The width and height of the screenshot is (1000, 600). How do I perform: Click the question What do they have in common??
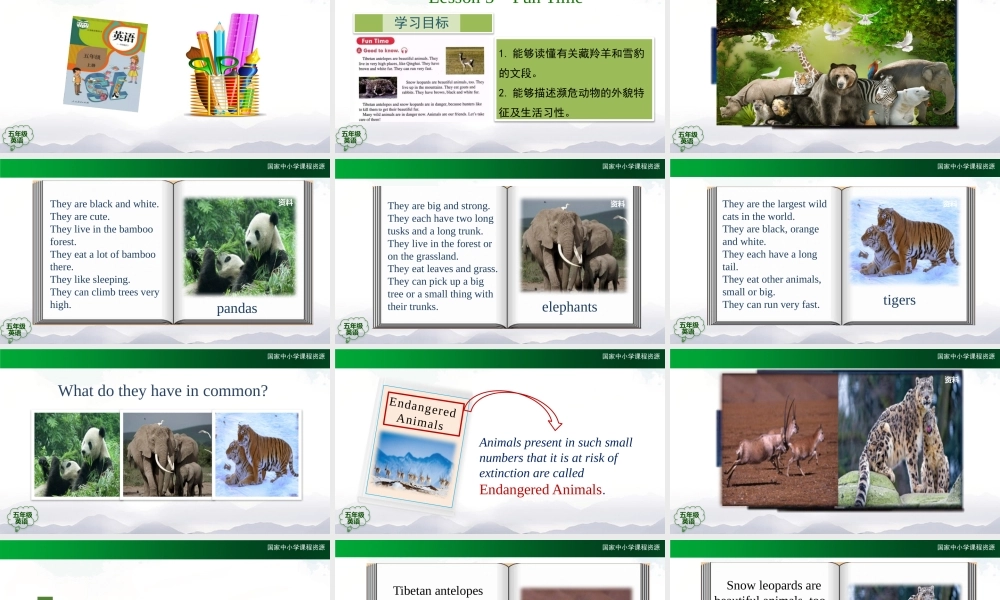[x=162, y=391]
